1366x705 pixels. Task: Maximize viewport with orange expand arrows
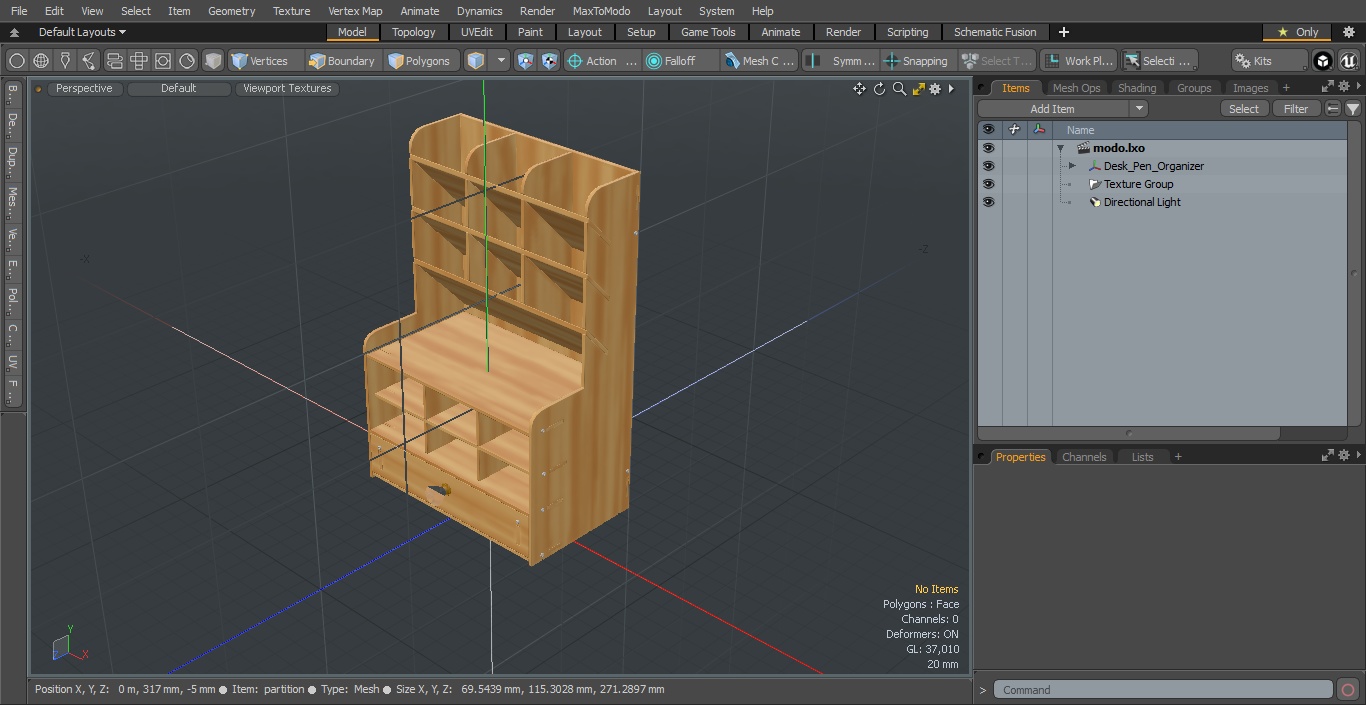tap(918, 89)
